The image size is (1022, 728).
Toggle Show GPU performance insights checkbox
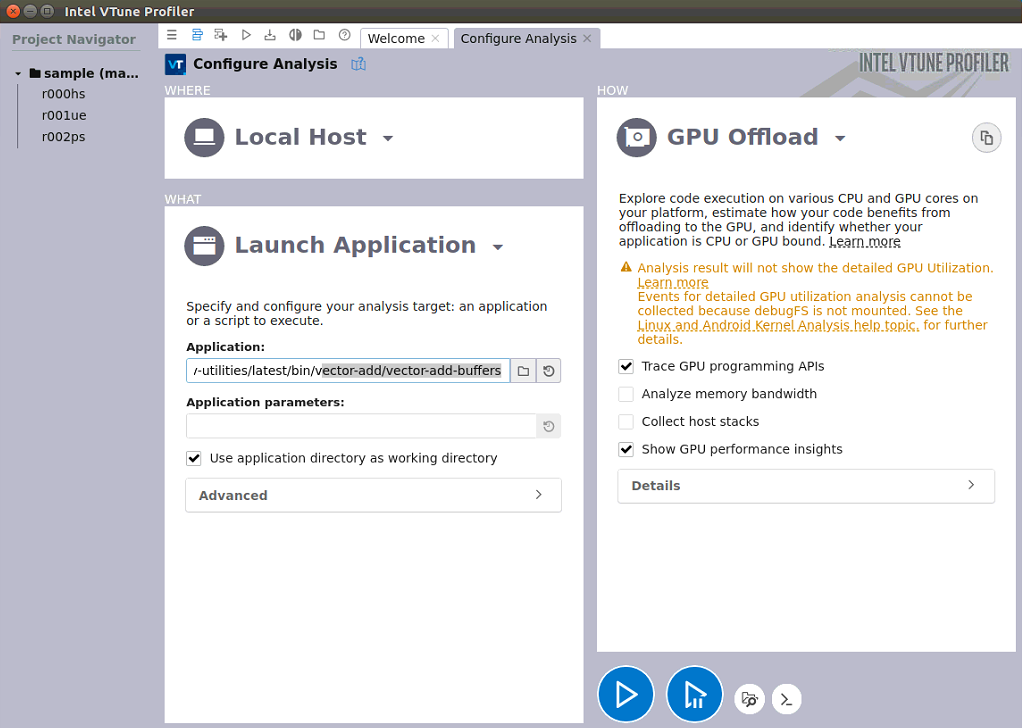tap(626, 449)
